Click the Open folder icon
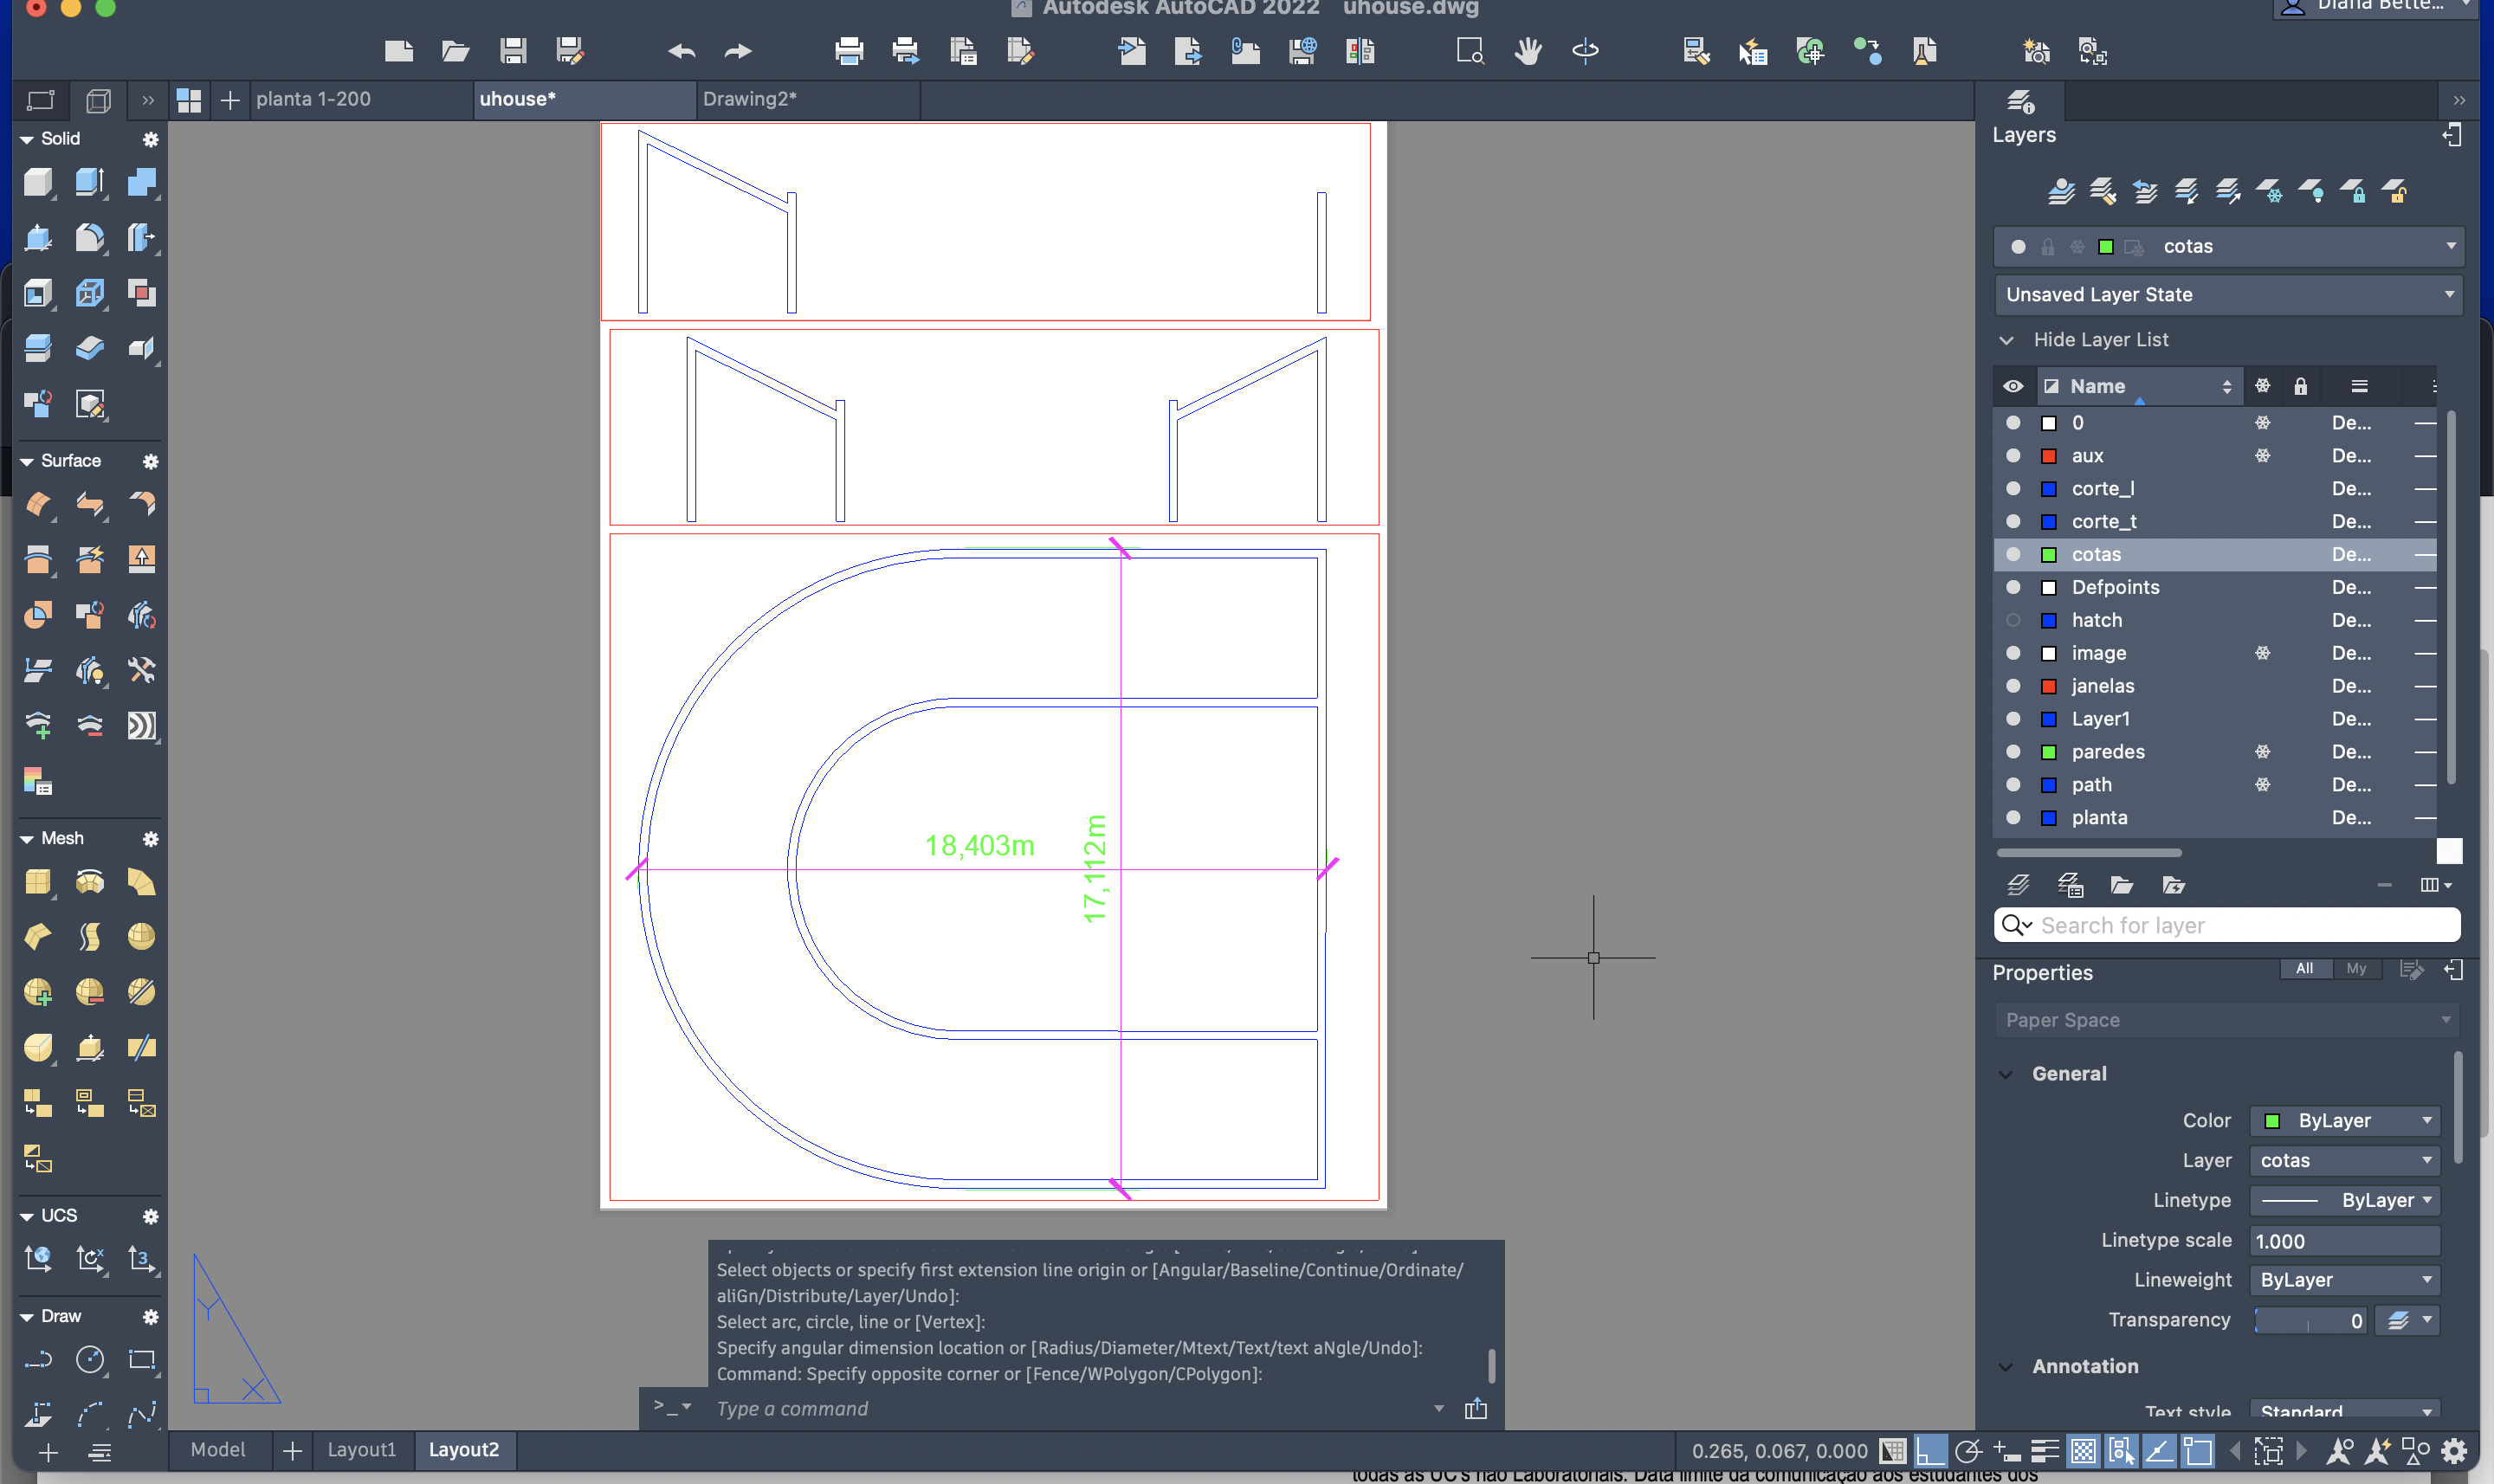 point(455,51)
